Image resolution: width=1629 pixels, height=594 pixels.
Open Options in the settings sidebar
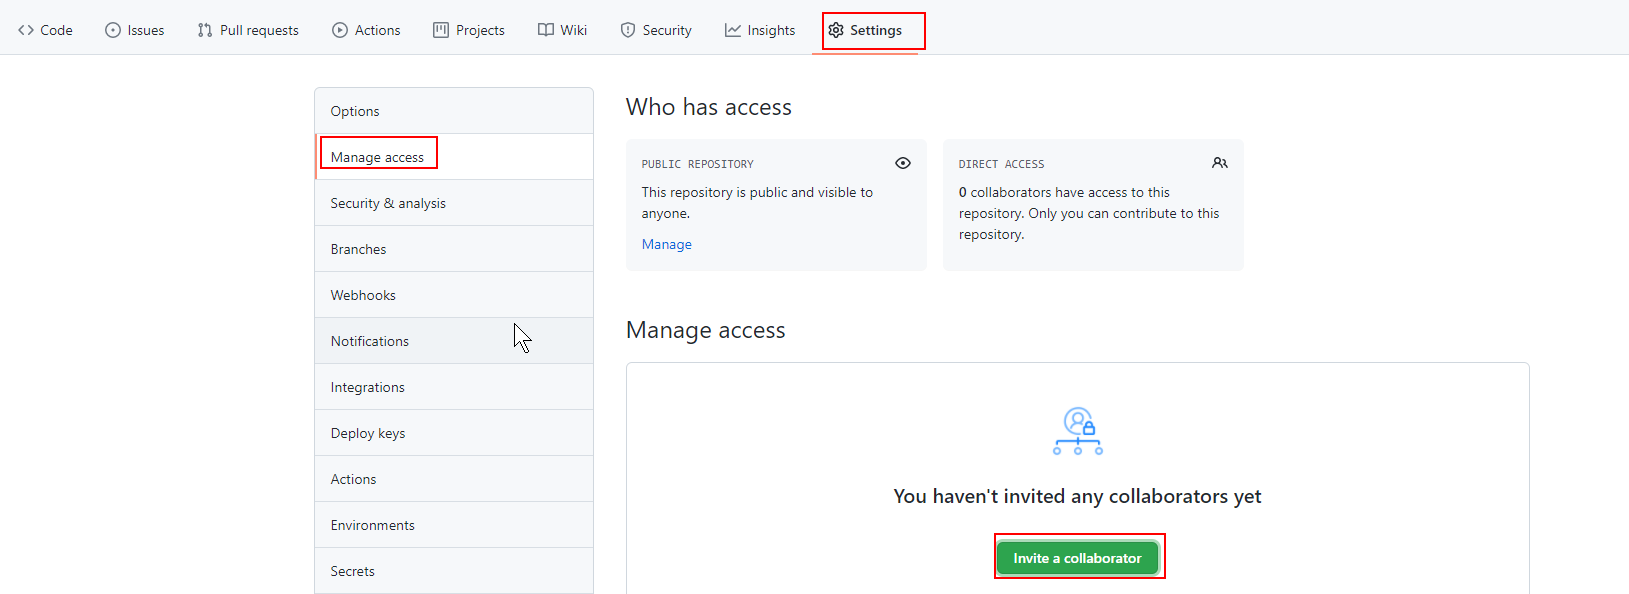tap(454, 111)
